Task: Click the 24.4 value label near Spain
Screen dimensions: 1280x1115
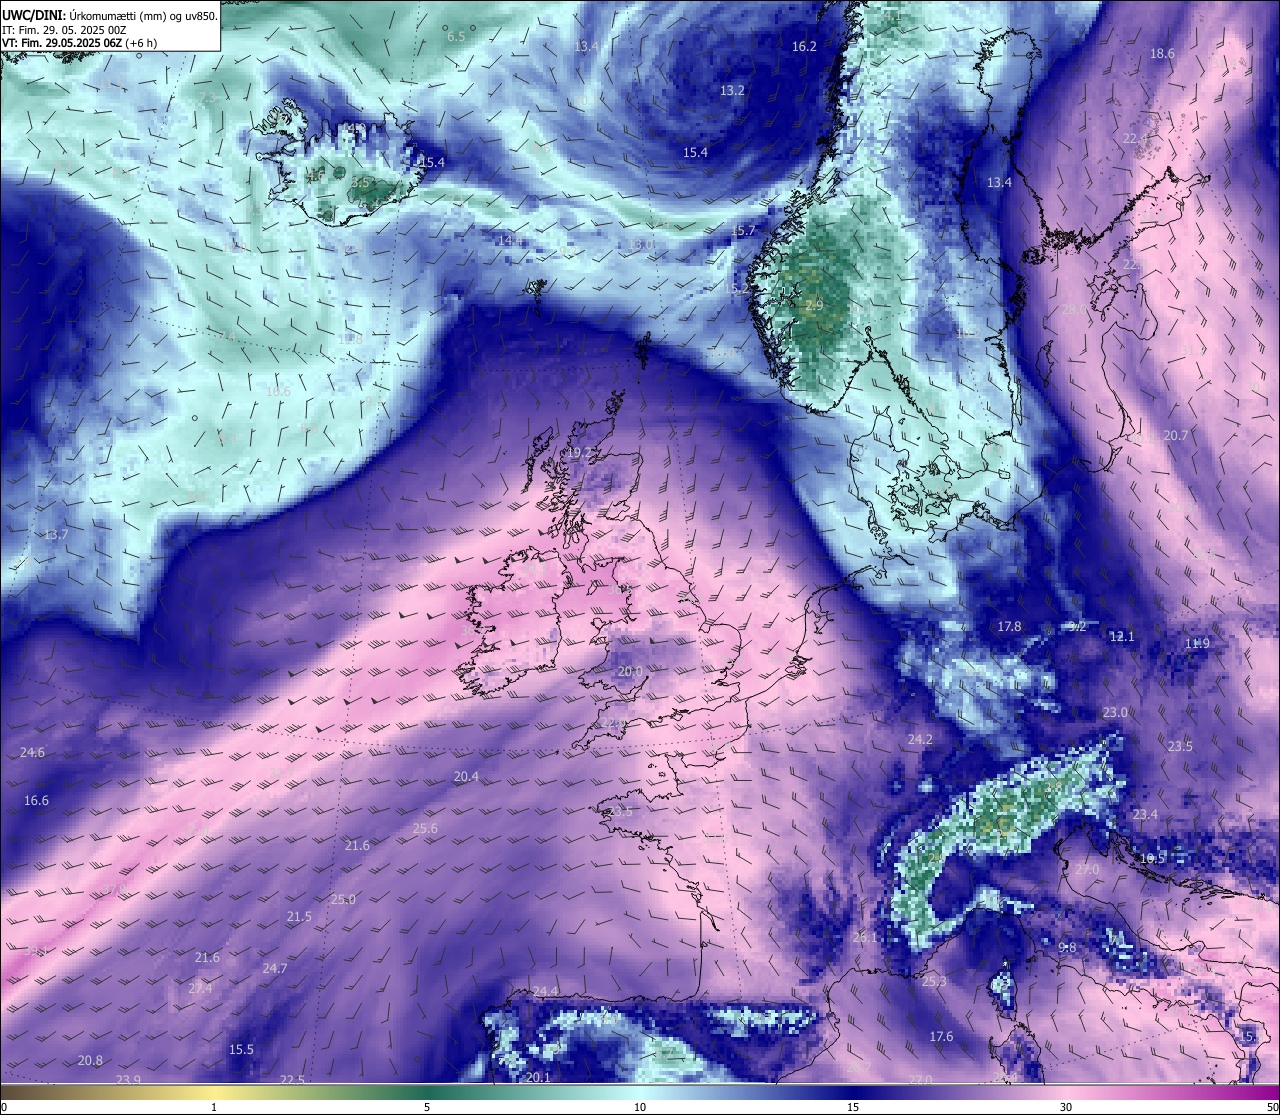Action: point(545,992)
